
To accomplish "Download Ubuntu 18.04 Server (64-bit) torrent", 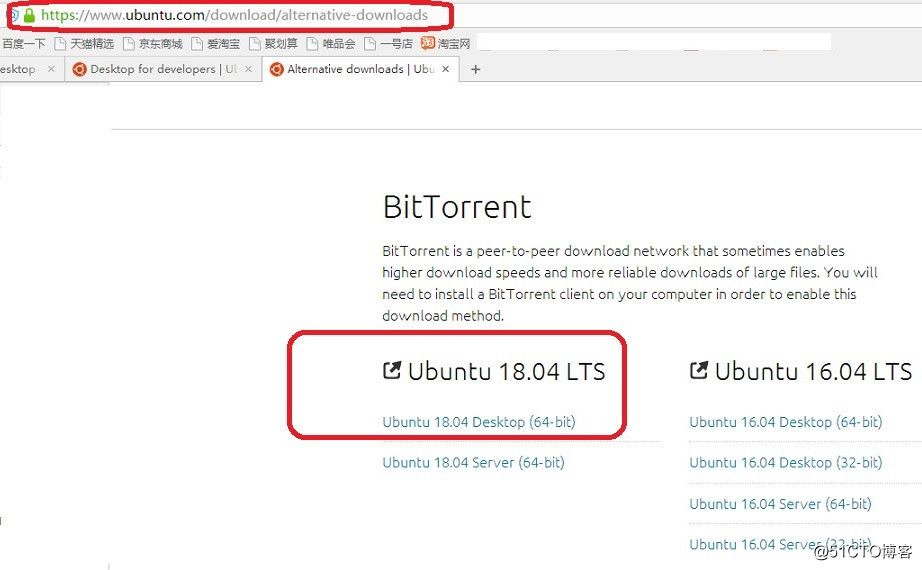I will 473,462.
